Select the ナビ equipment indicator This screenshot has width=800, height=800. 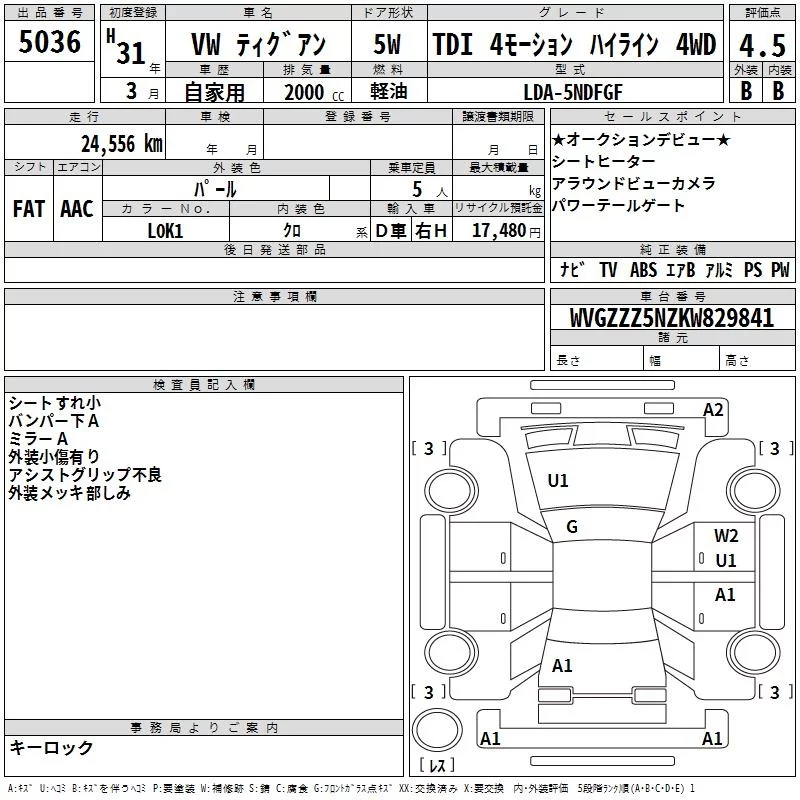(x=573, y=270)
